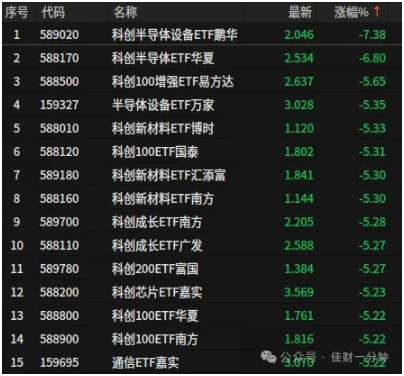Click the 代码 column header
Image resolution: width=404 pixels, height=376 pixels.
[x=53, y=13]
